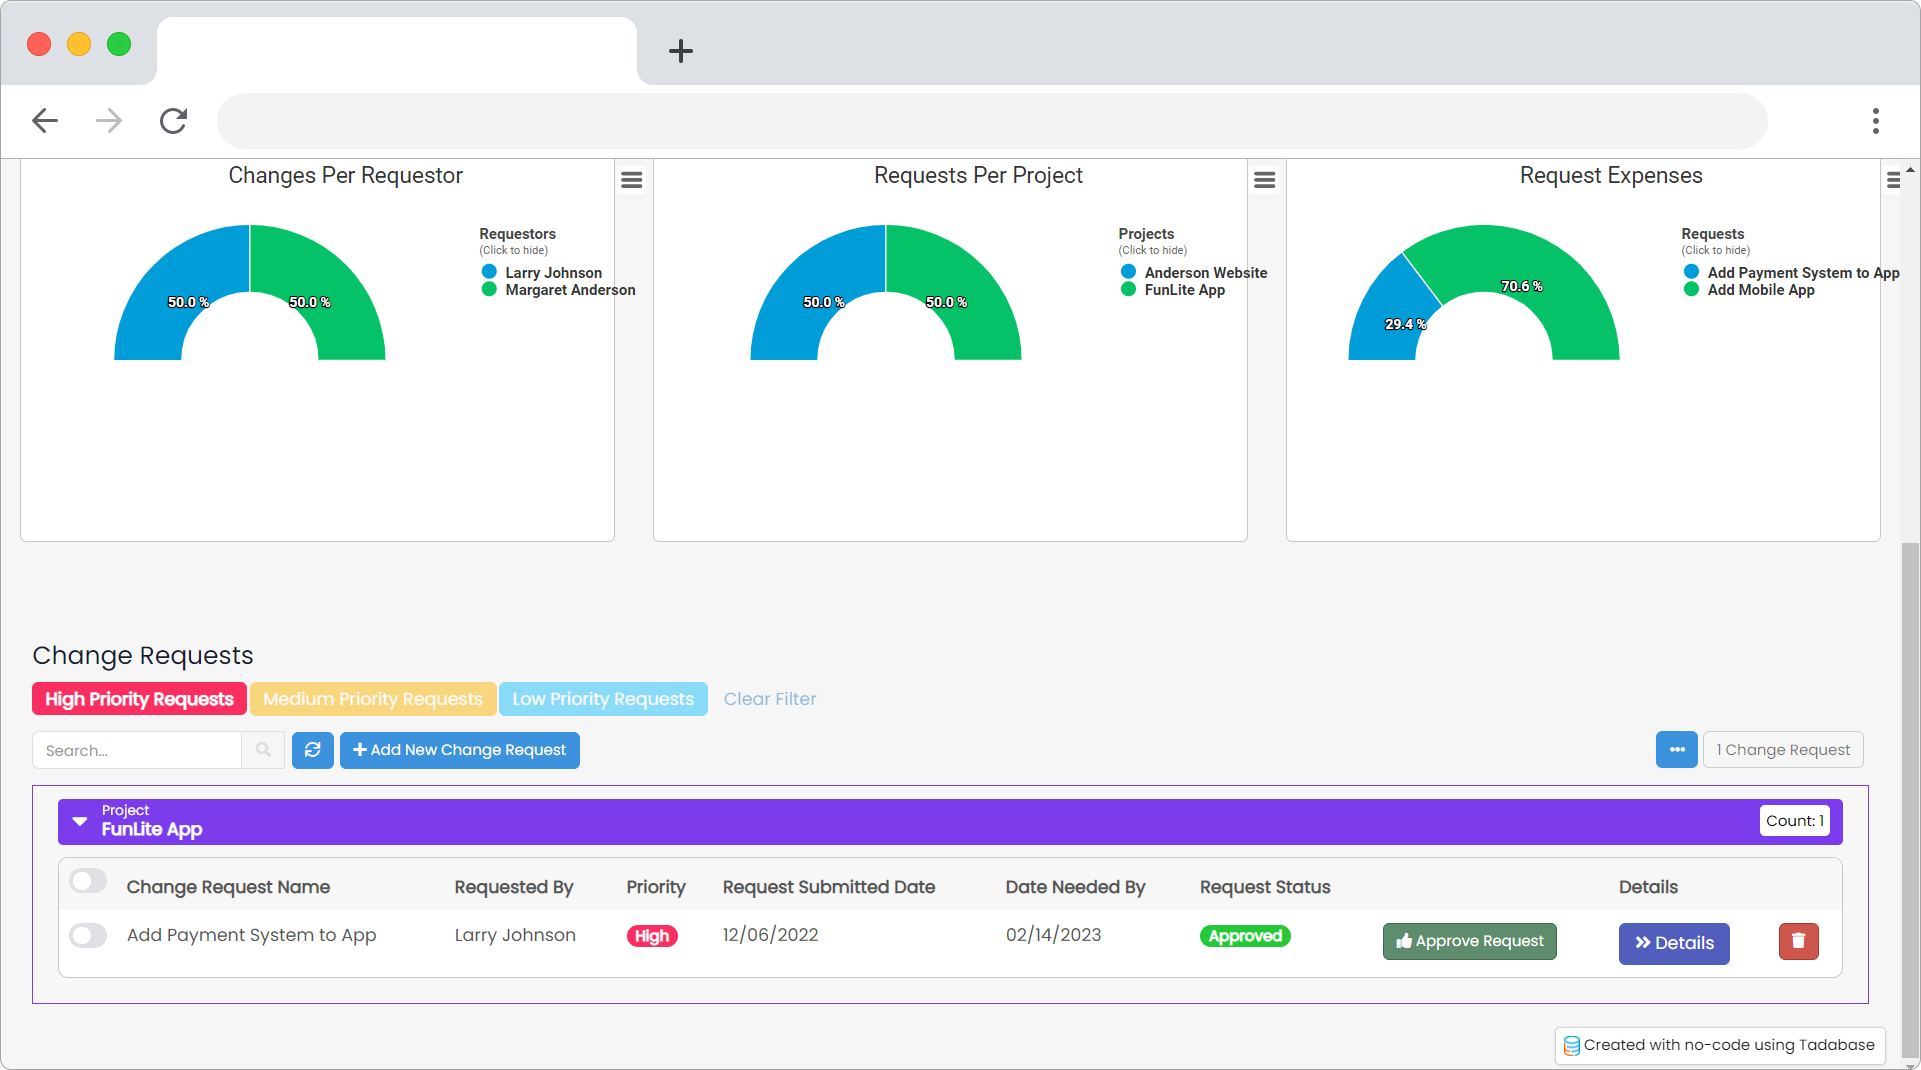This screenshot has width=1921, height=1070.
Task: Click the Approve Request button
Action: 1470,941
